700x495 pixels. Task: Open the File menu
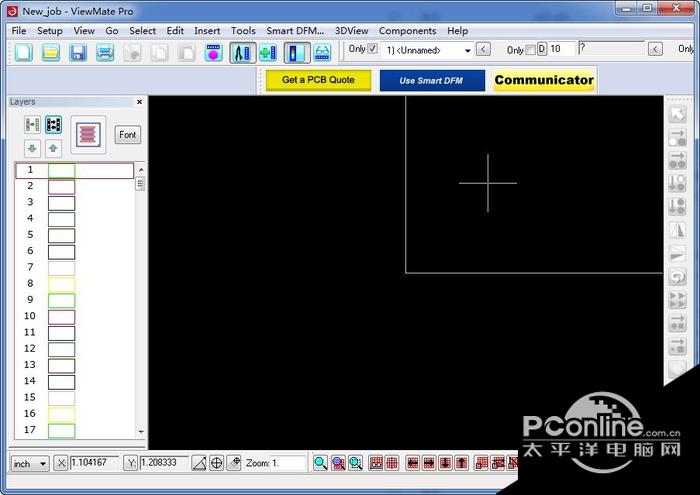pyautogui.click(x=19, y=31)
